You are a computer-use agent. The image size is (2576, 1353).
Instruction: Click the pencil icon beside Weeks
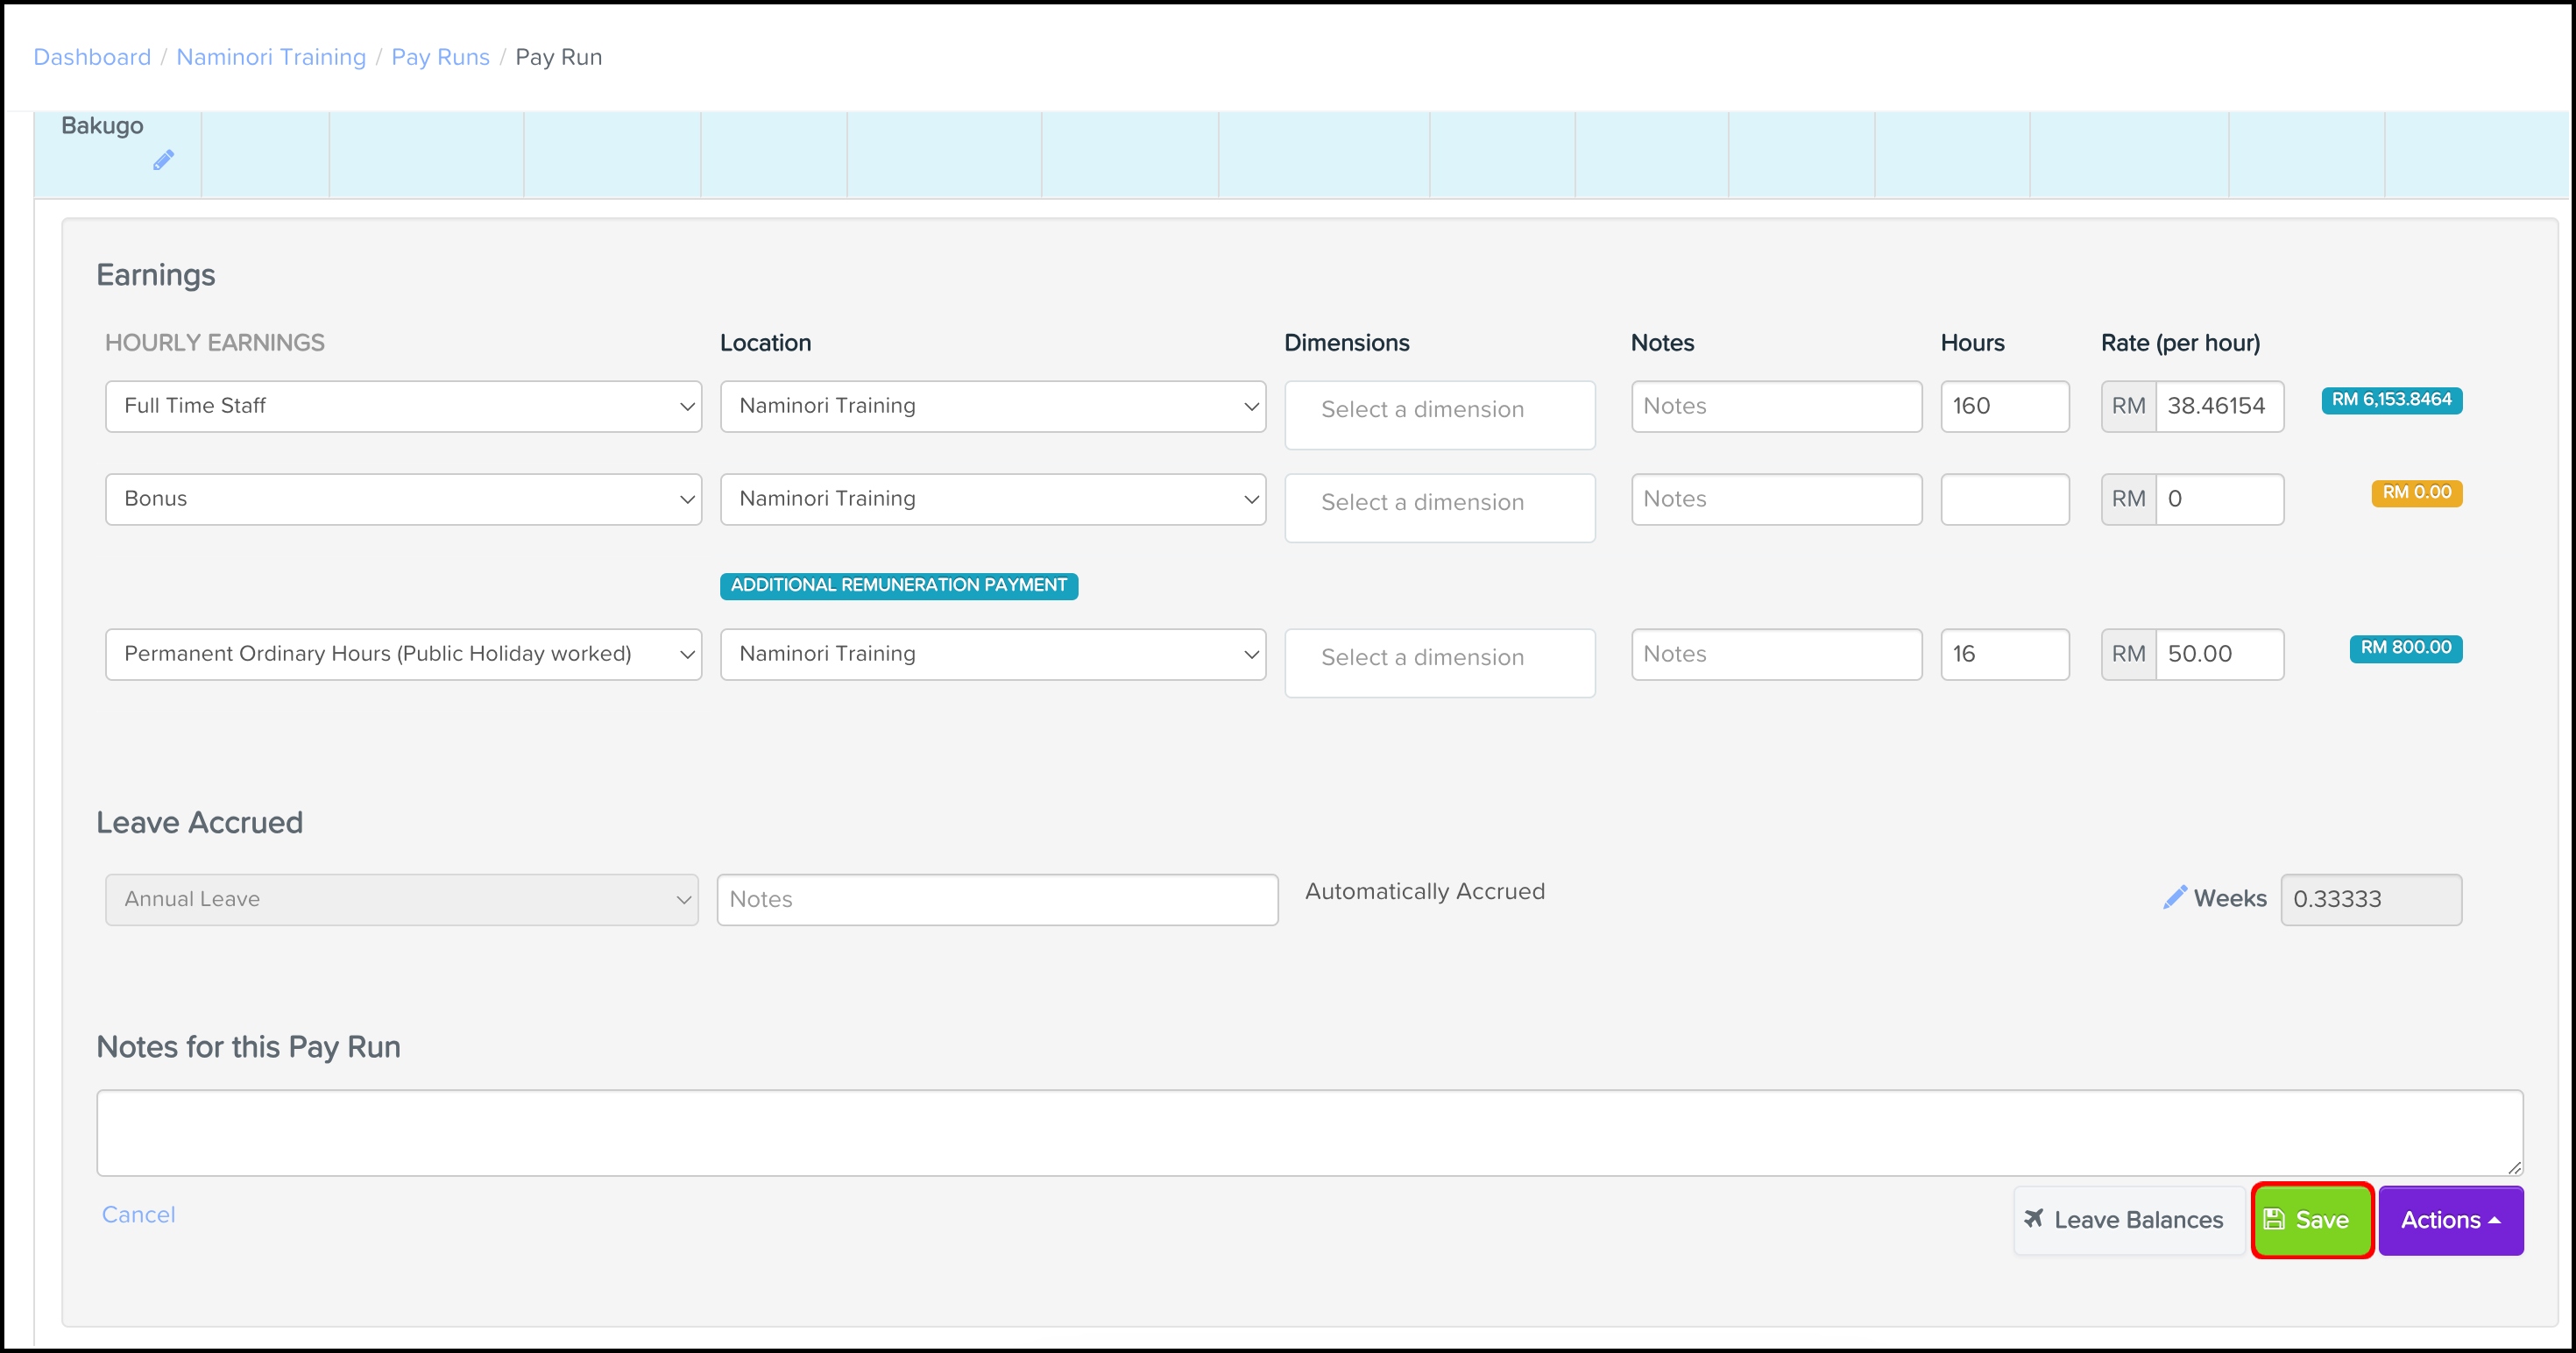tap(2174, 897)
